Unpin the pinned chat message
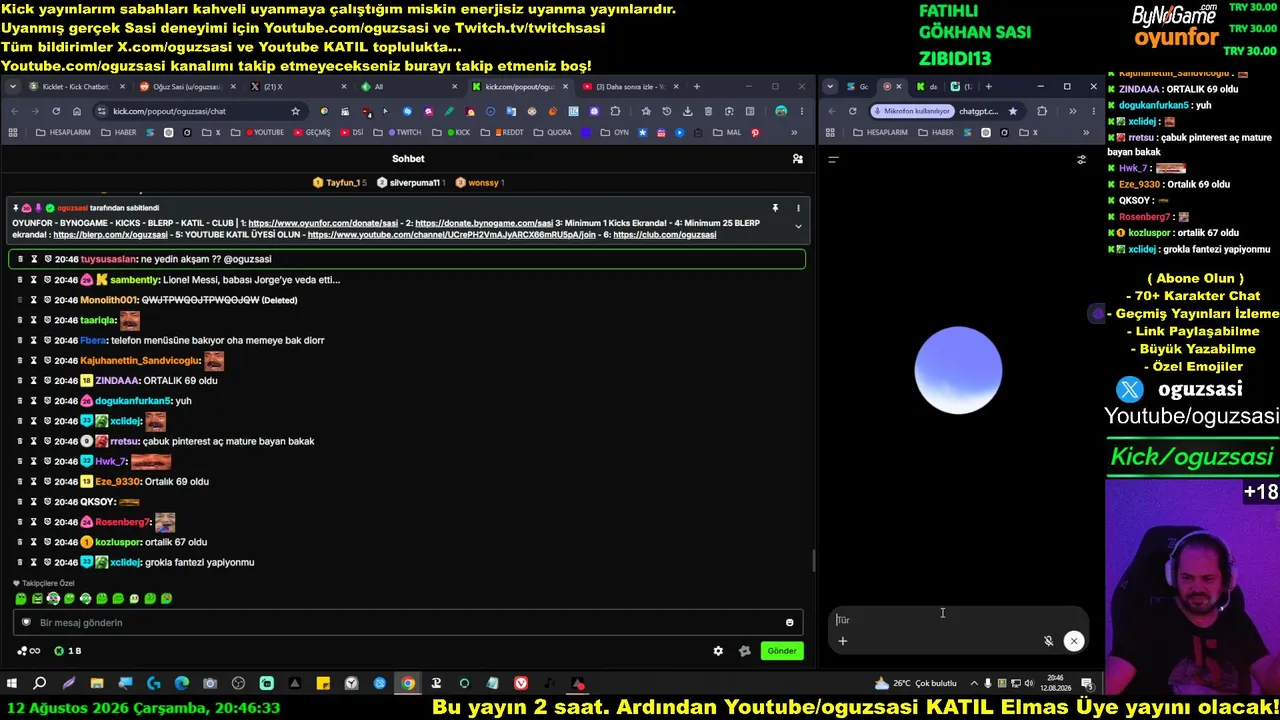Screen dimensions: 1280x720 click(x=775, y=208)
